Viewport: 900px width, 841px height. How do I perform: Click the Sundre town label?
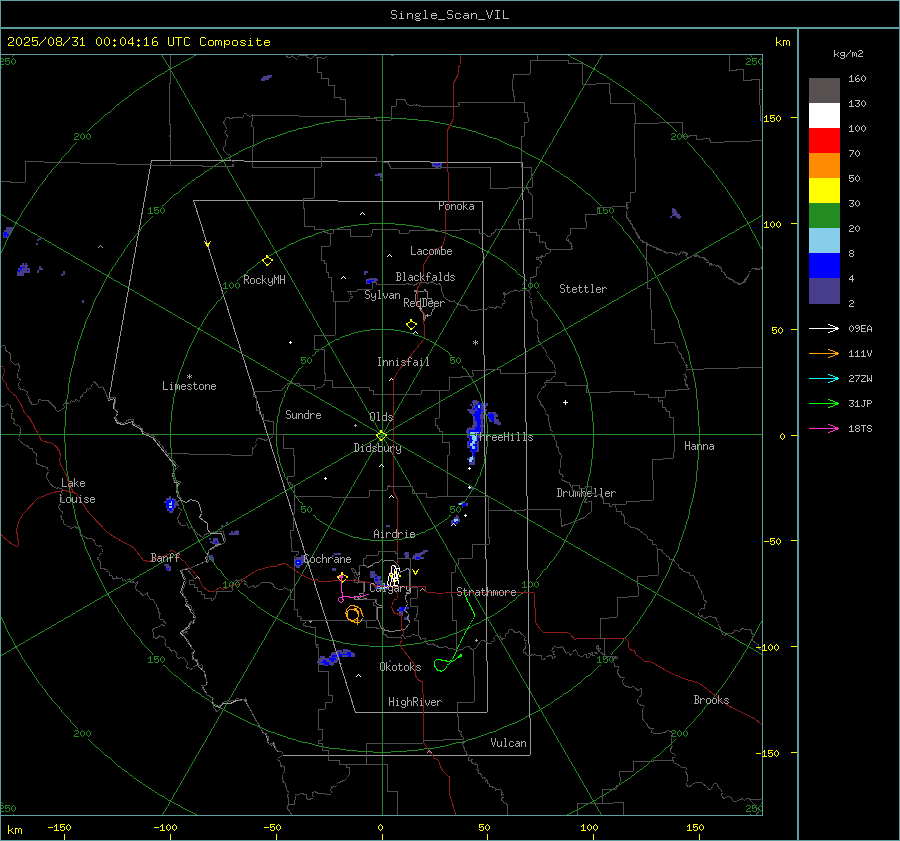point(303,415)
